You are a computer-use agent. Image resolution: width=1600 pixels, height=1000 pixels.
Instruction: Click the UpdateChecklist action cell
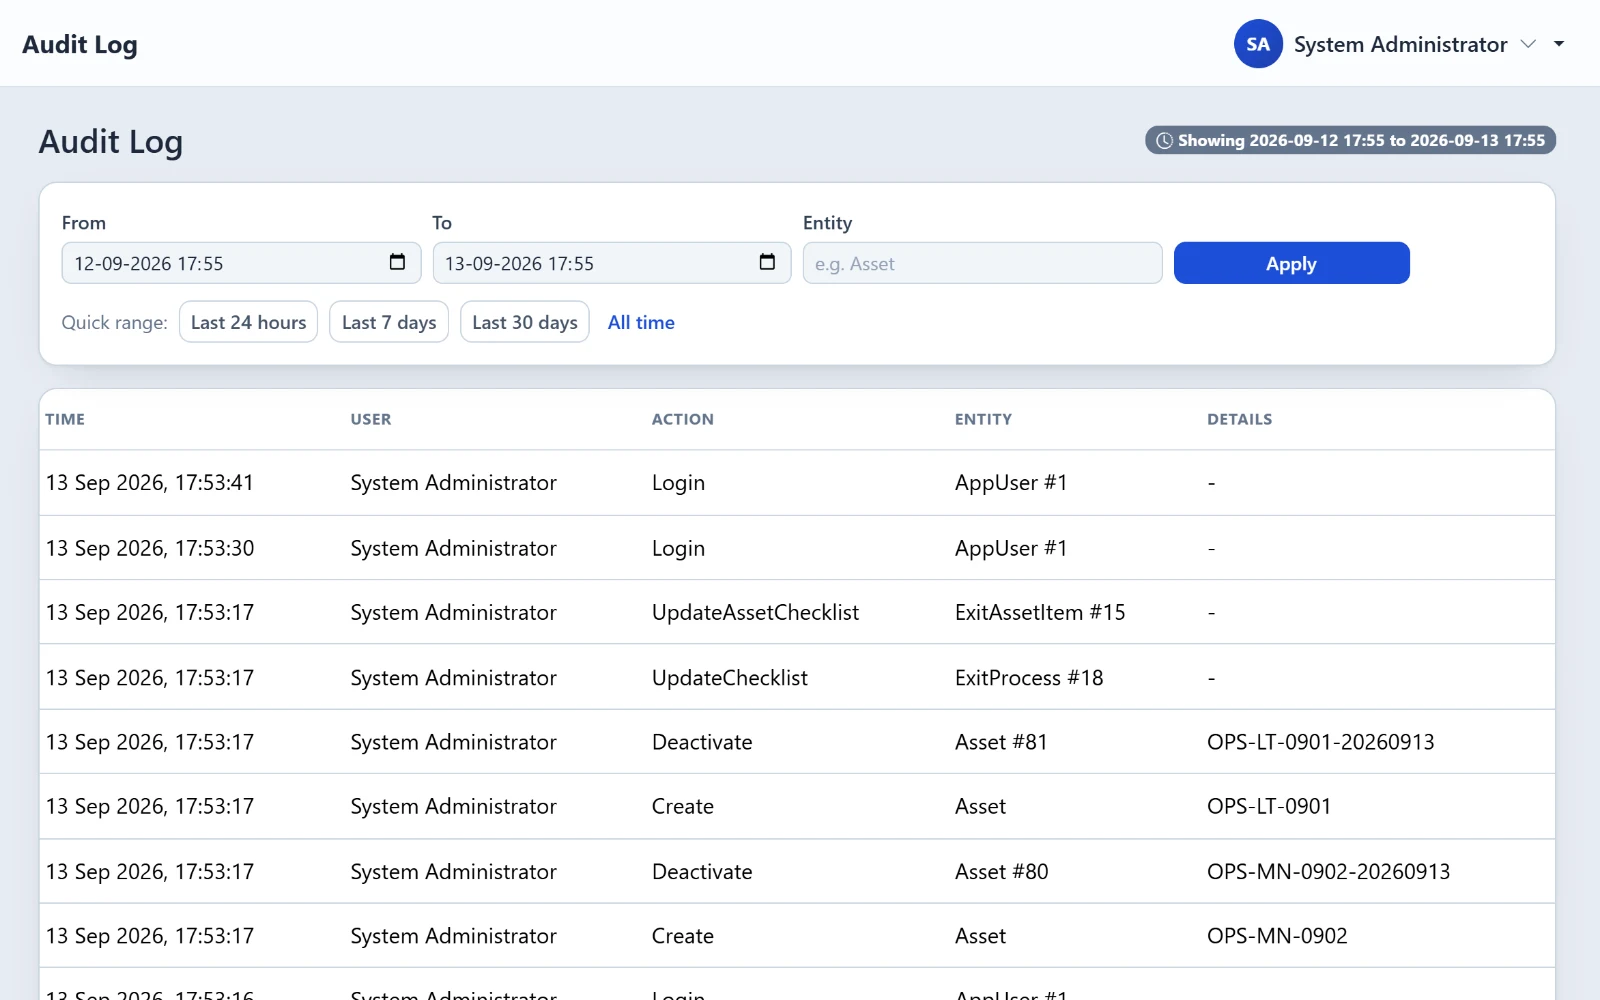coord(730,678)
